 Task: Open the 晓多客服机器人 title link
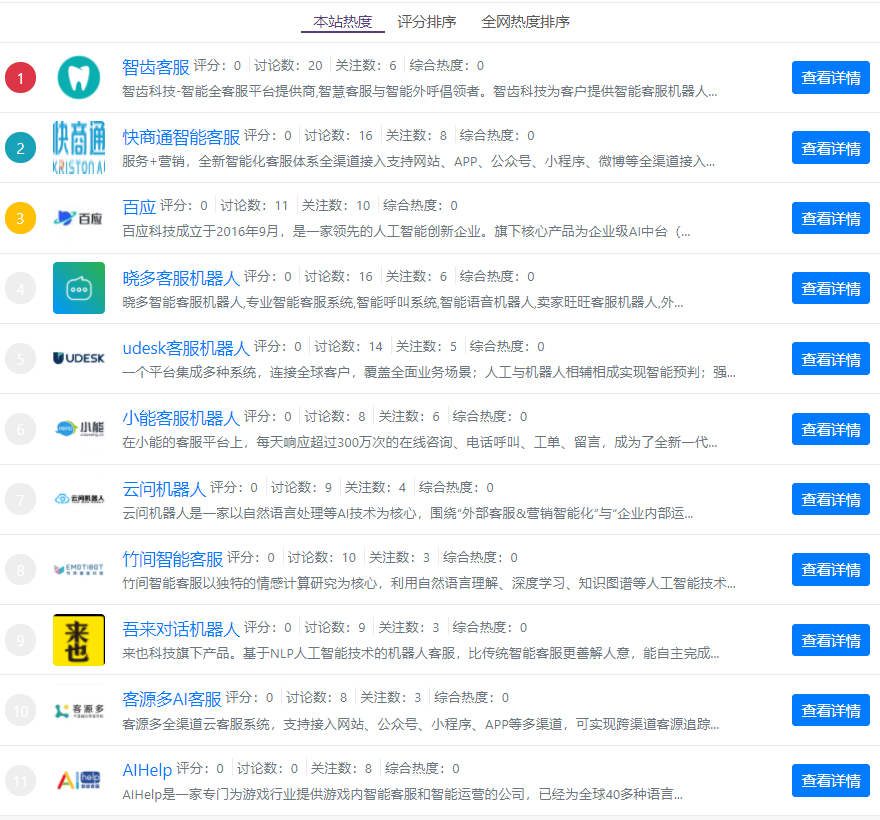181,278
